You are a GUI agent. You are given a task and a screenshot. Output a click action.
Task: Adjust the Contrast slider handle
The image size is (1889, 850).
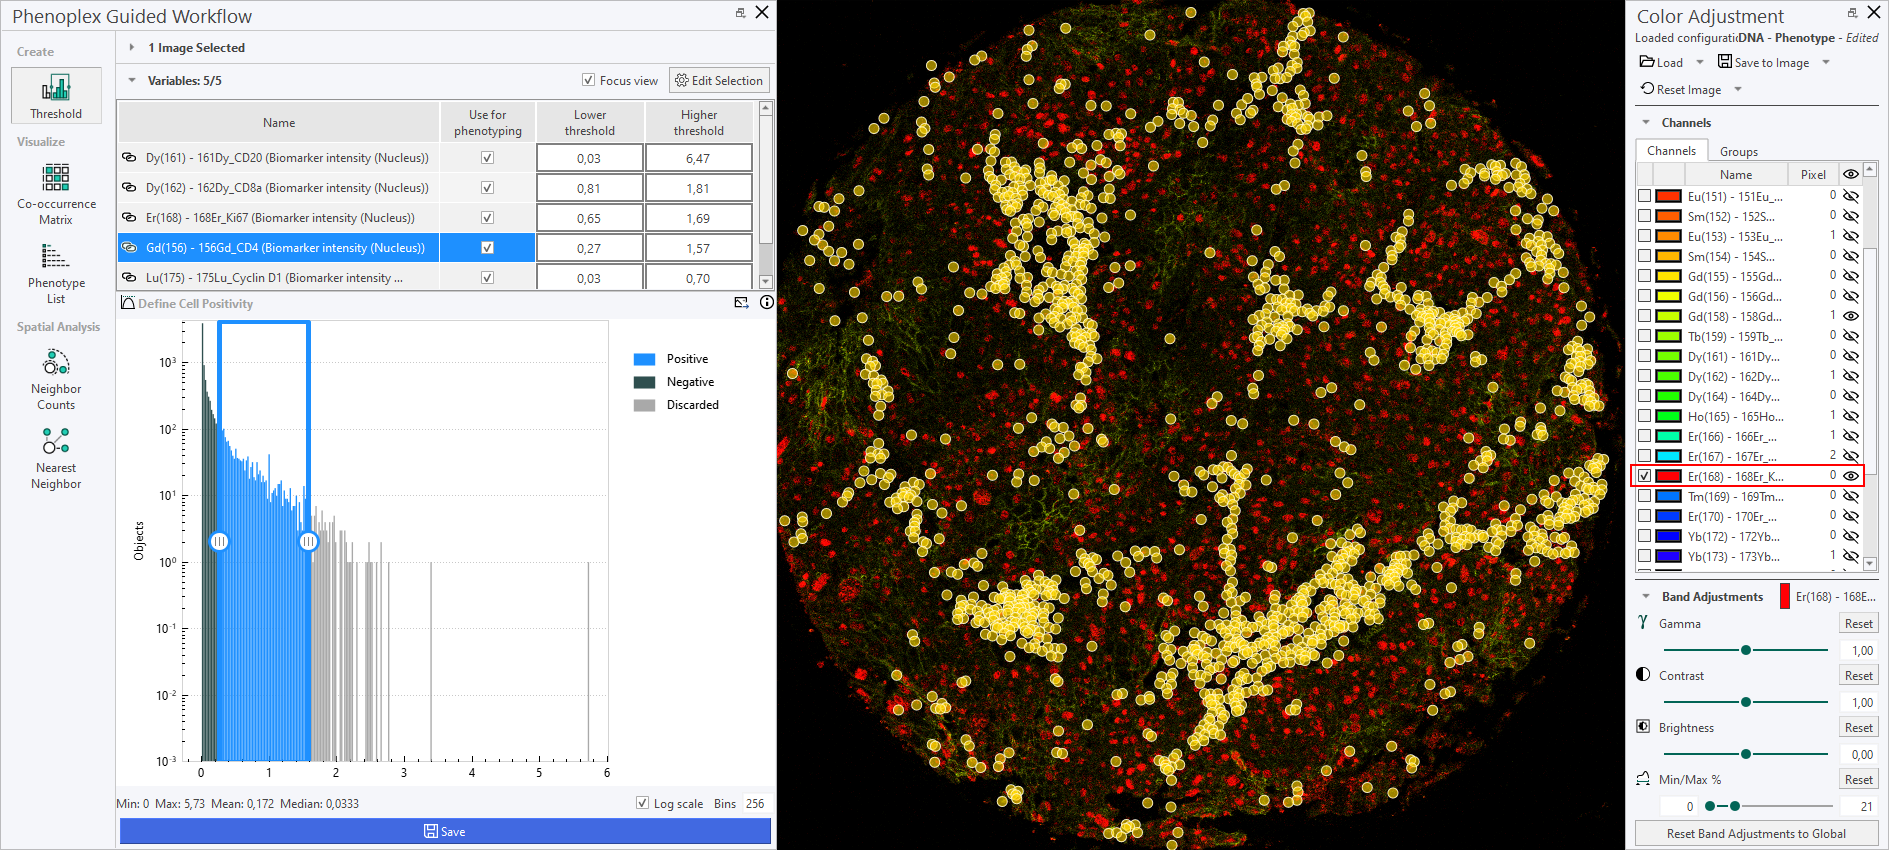point(1746,702)
